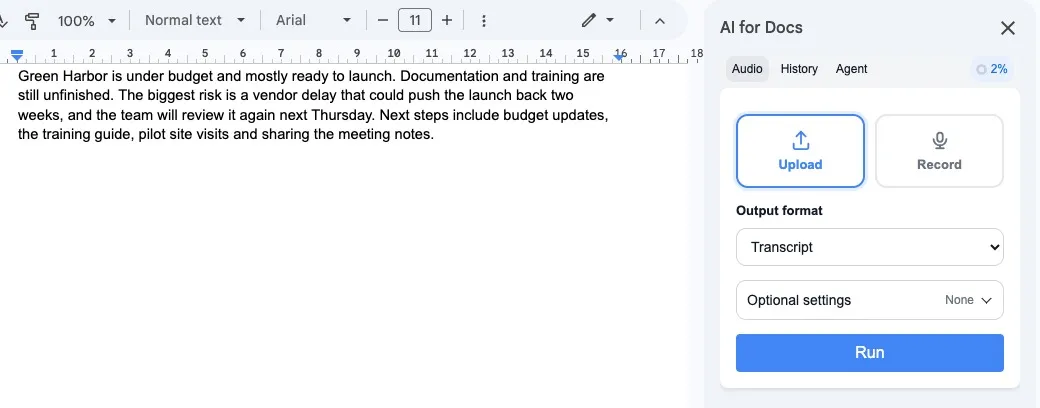Close the AI for Docs panel
The width and height of the screenshot is (1040, 408).
[1008, 28]
